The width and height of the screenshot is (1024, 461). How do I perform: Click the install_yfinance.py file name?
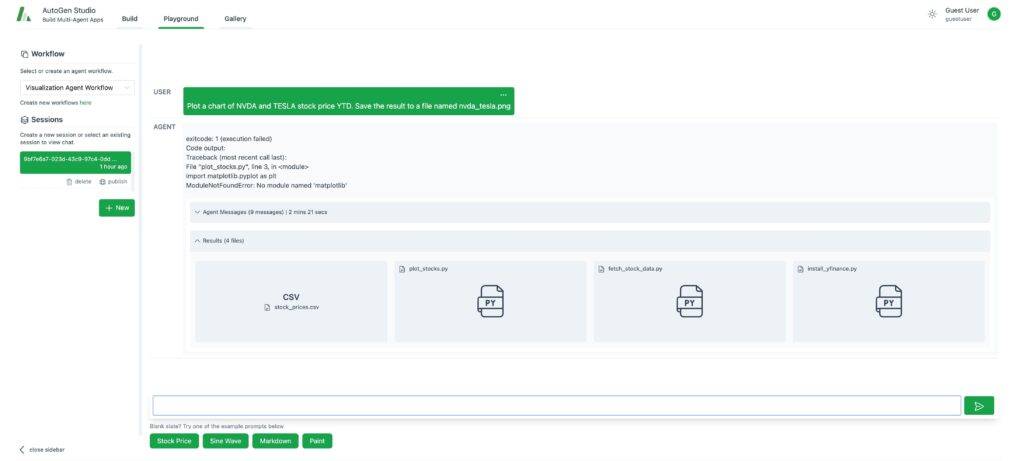[x=832, y=269]
